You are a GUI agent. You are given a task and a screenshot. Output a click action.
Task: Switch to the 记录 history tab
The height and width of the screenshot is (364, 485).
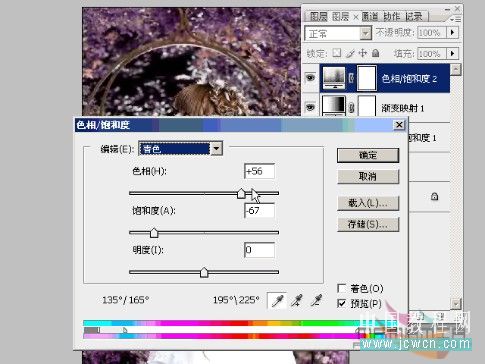pyautogui.click(x=414, y=16)
